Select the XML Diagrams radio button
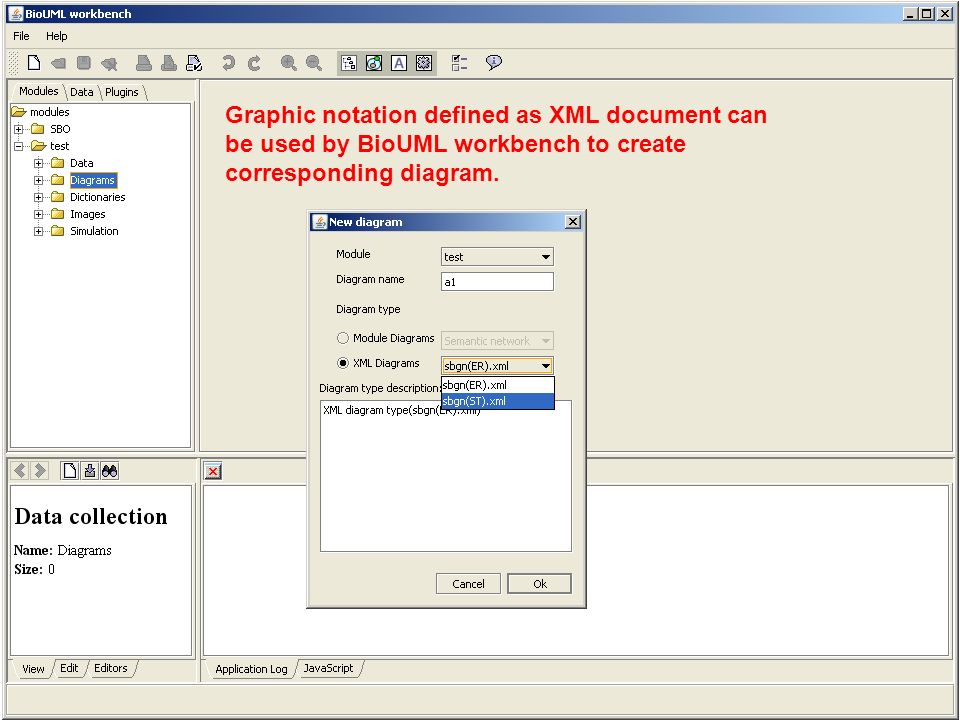Screen dimensions: 960x720 tap(343, 363)
